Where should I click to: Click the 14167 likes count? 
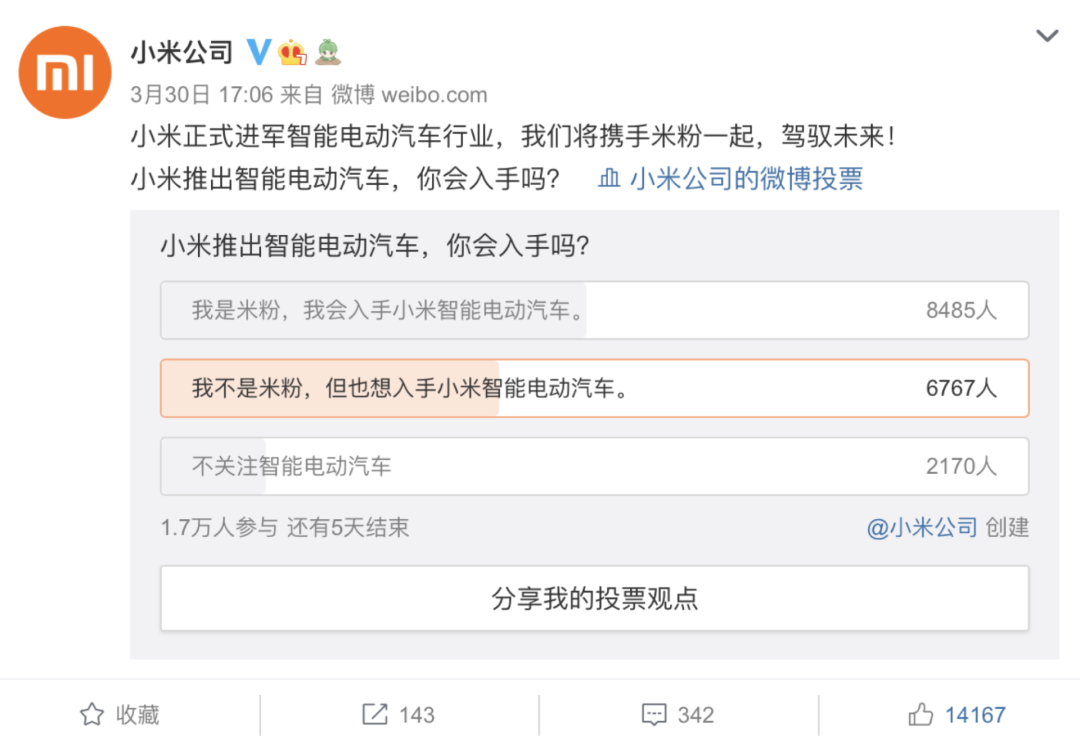coord(975,715)
